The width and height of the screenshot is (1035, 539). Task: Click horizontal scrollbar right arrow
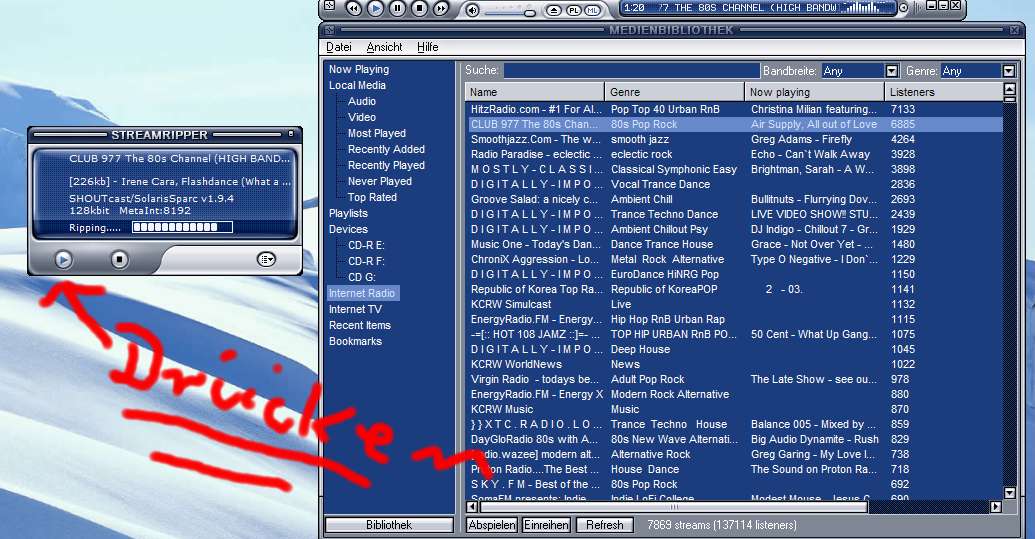point(995,507)
